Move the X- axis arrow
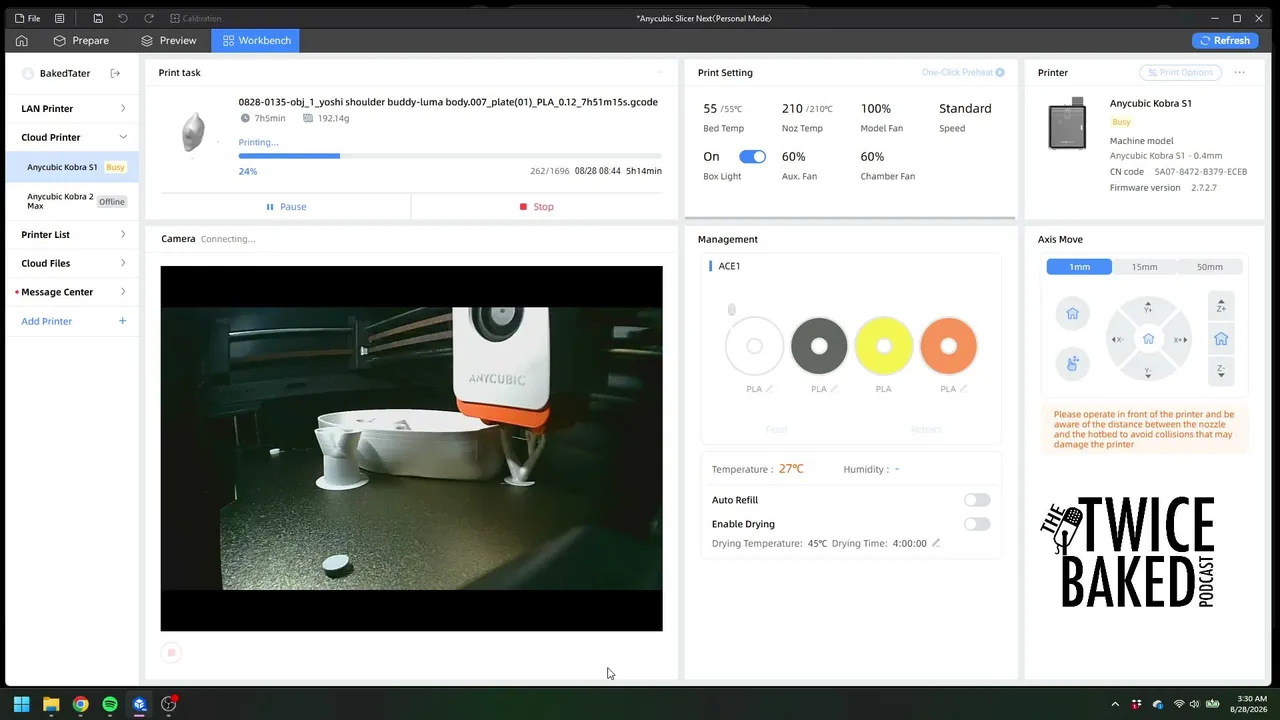 point(1117,340)
